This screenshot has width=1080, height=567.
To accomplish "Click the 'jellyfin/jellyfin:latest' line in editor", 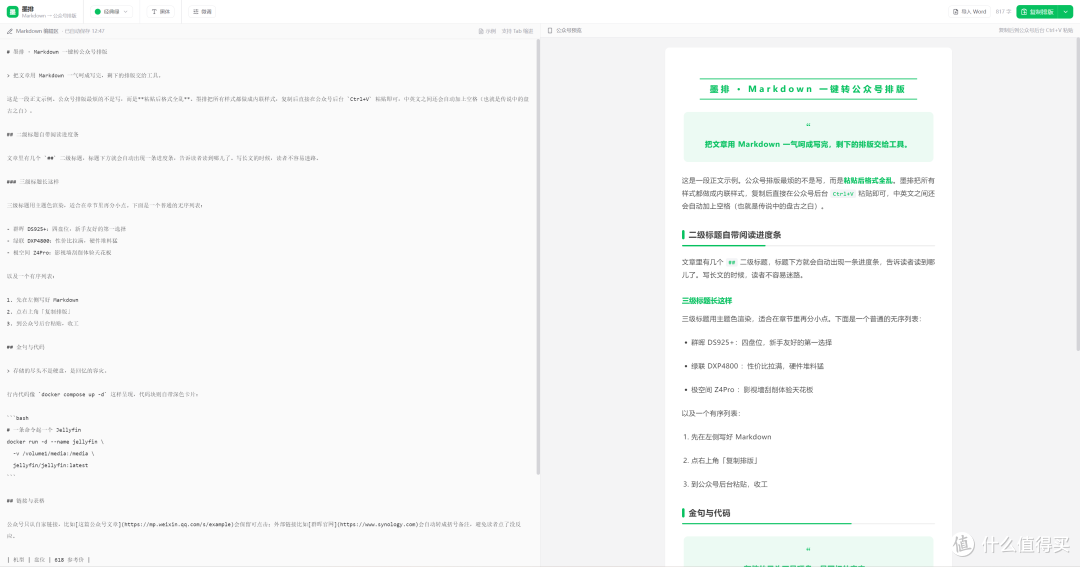I will (50, 465).
